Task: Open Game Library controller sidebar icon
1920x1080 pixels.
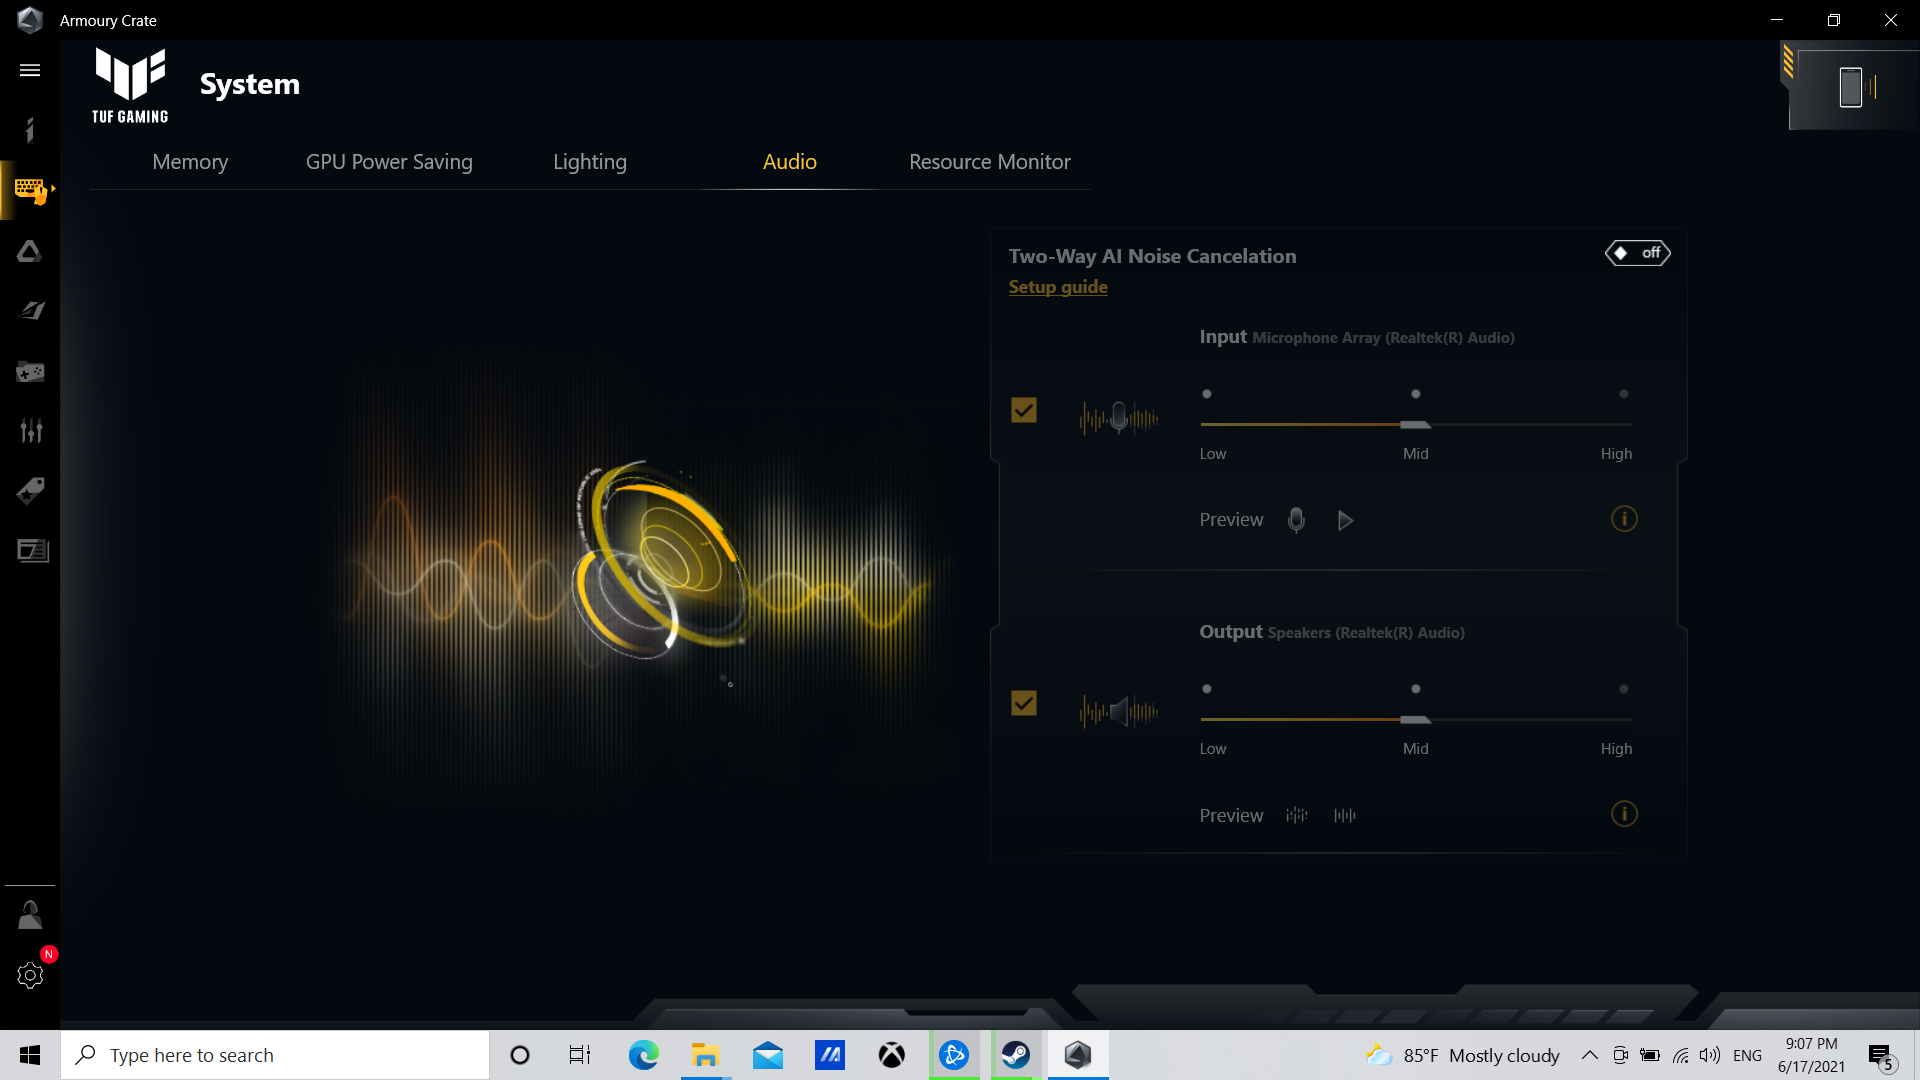Action: pyautogui.click(x=30, y=372)
